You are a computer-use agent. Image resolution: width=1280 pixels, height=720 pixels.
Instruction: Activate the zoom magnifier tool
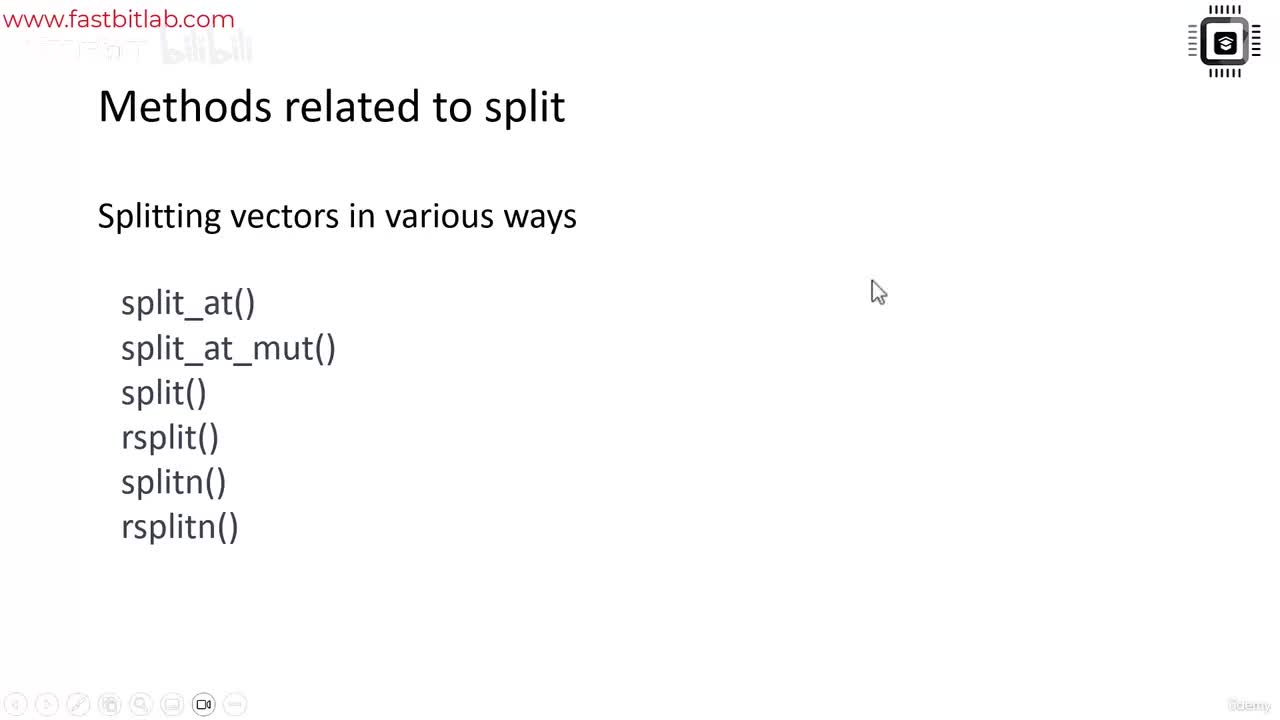tap(141, 705)
